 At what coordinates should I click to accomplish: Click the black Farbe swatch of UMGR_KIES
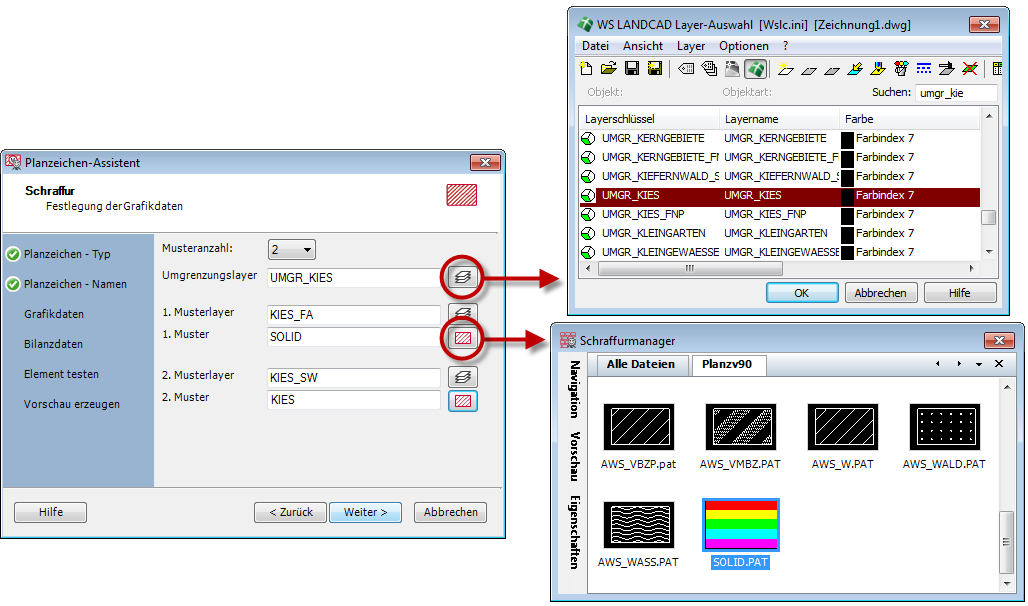[x=847, y=195]
